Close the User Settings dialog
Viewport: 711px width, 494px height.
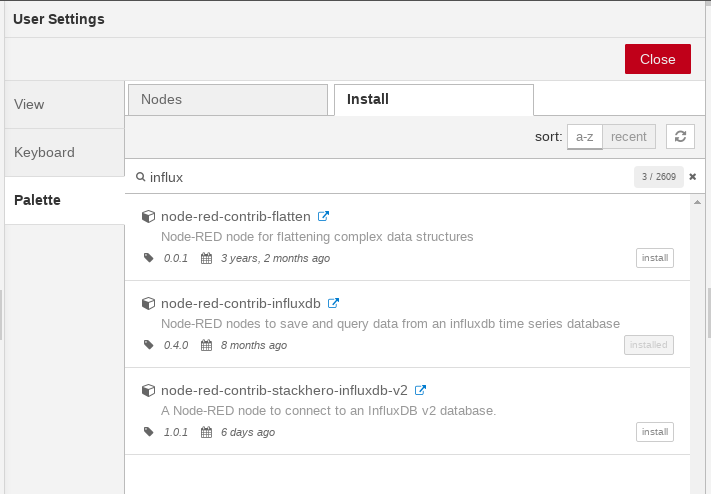[x=657, y=59]
